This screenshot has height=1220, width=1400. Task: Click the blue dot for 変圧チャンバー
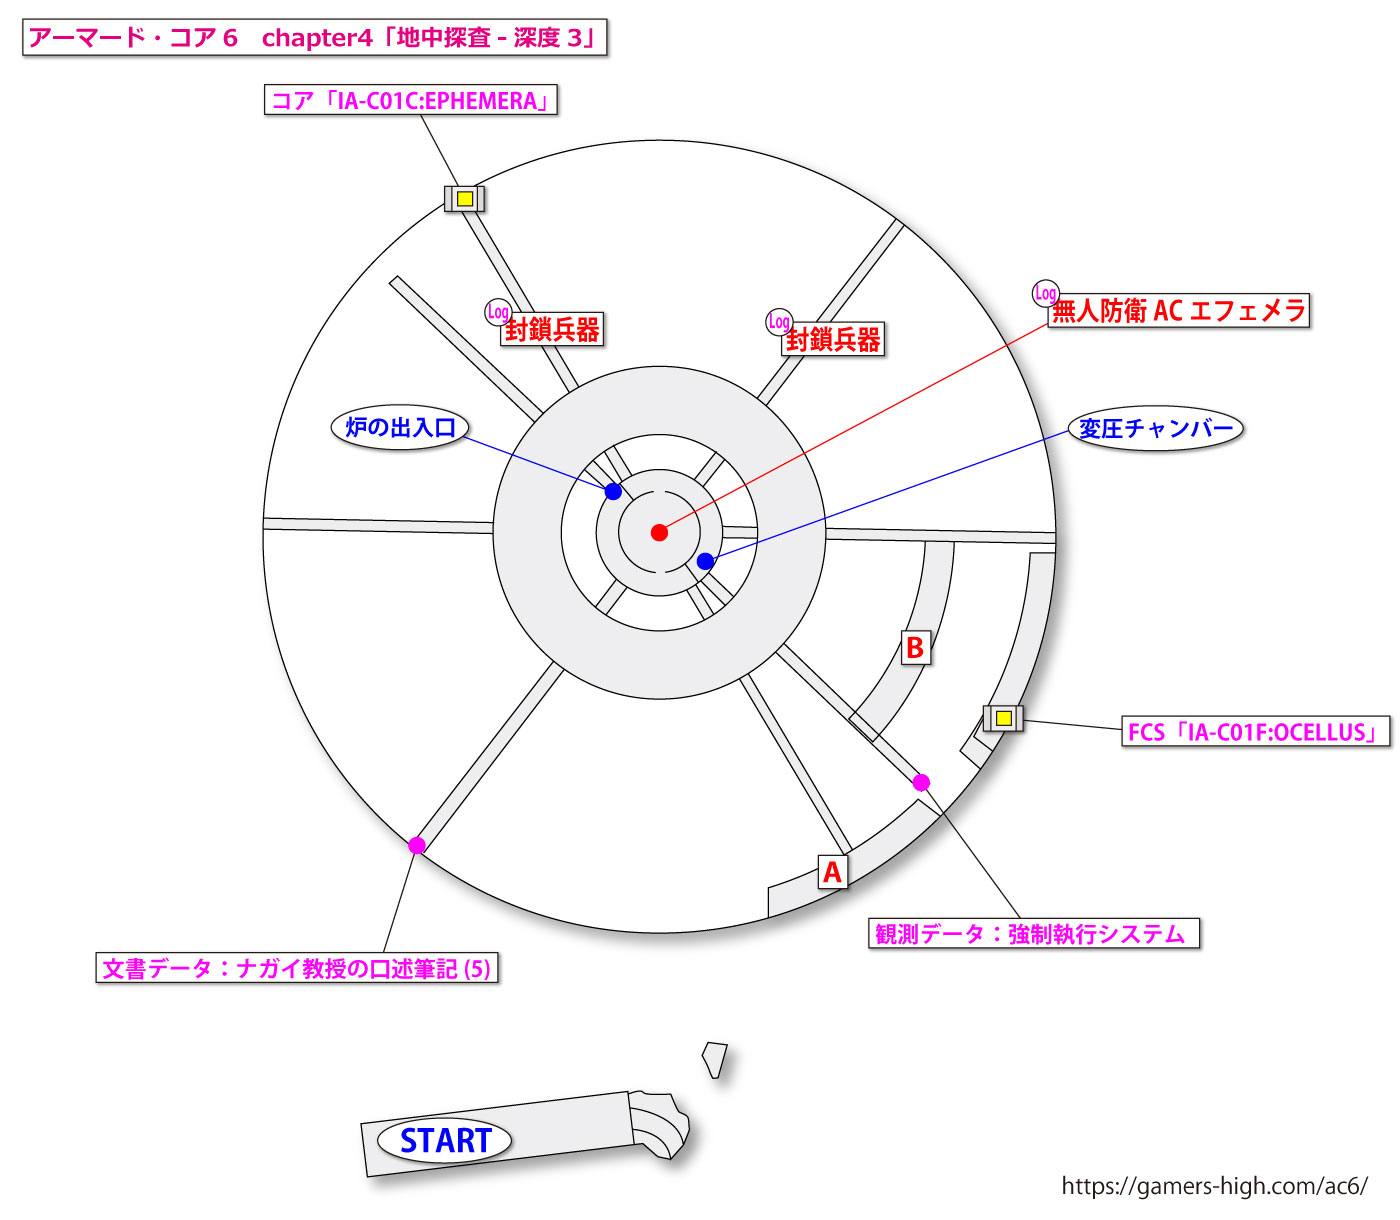(705, 561)
